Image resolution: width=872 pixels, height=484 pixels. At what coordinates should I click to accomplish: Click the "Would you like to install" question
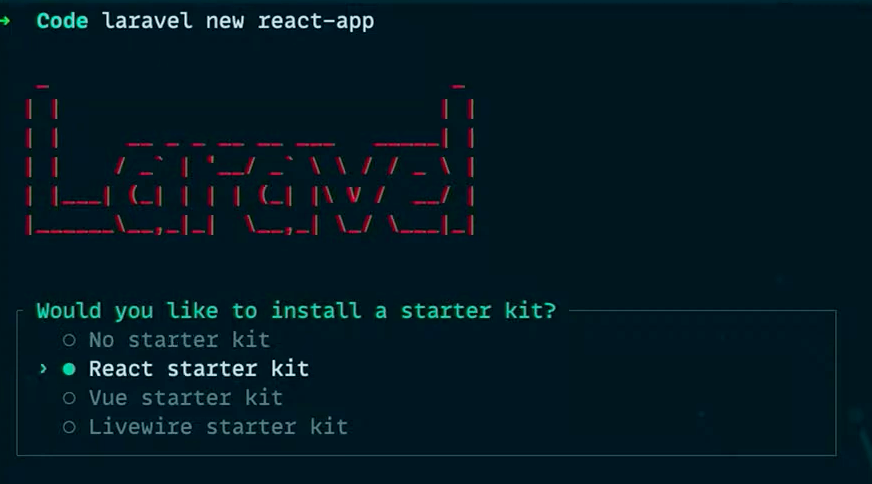(x=199, y=310)
